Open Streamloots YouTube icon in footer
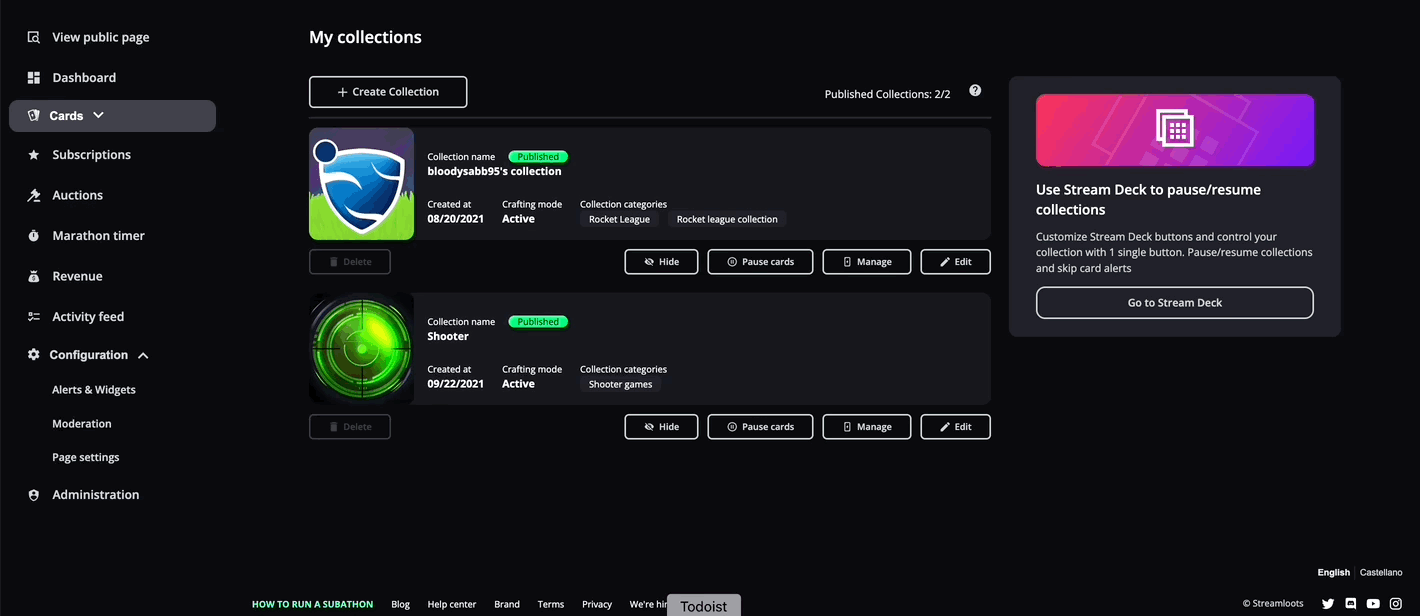This screenshot has width=1420, height=616. click(x=1373, y=604)
